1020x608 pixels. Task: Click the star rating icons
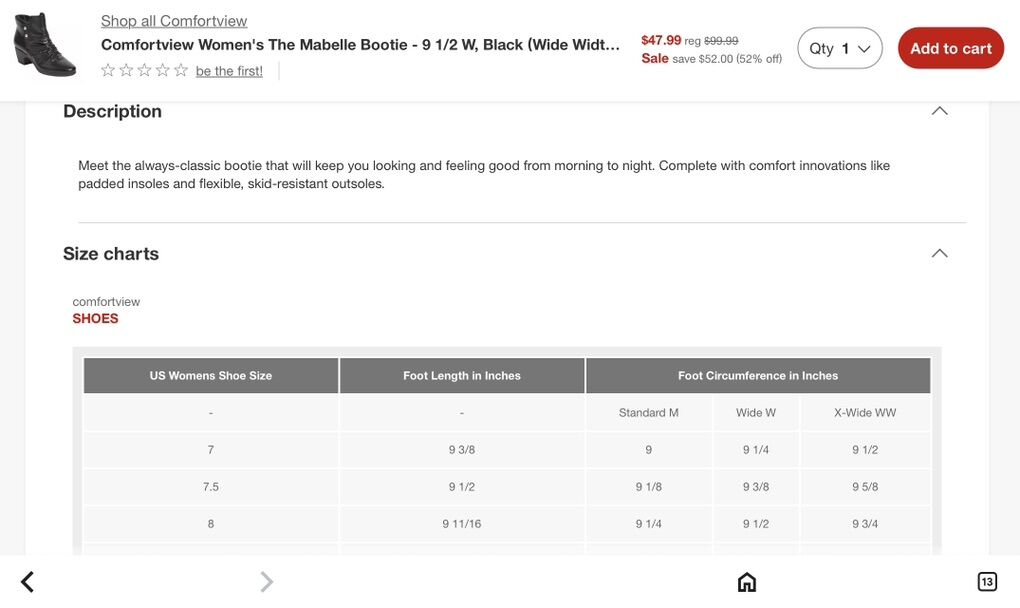point(145,70)
